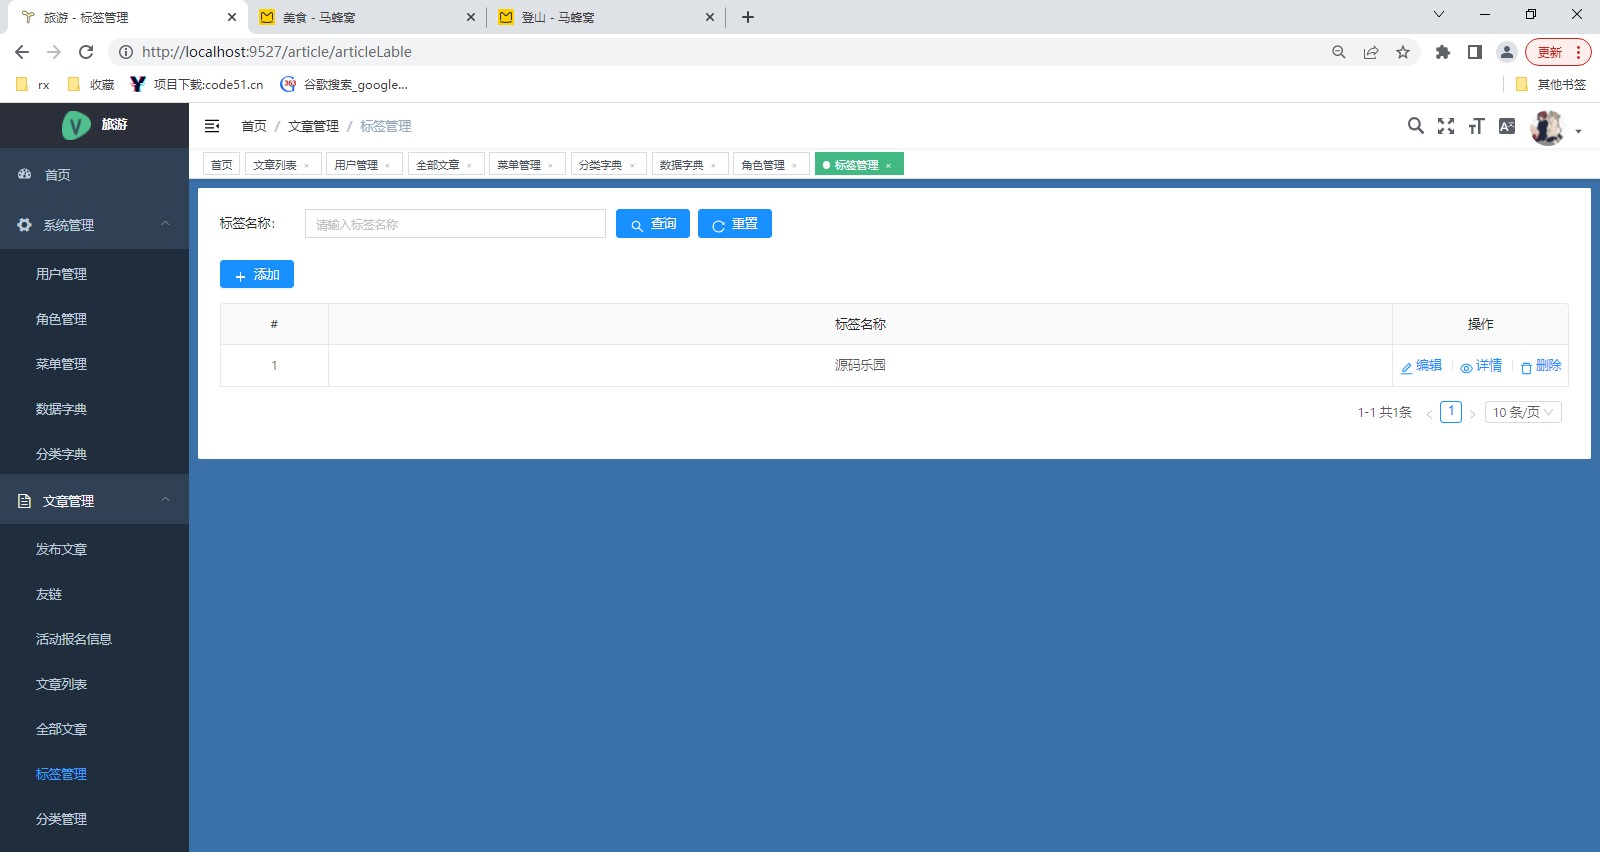Close the 标签管理 view tab
Screen dimensions: 1600x852
[x=888, y=166]
